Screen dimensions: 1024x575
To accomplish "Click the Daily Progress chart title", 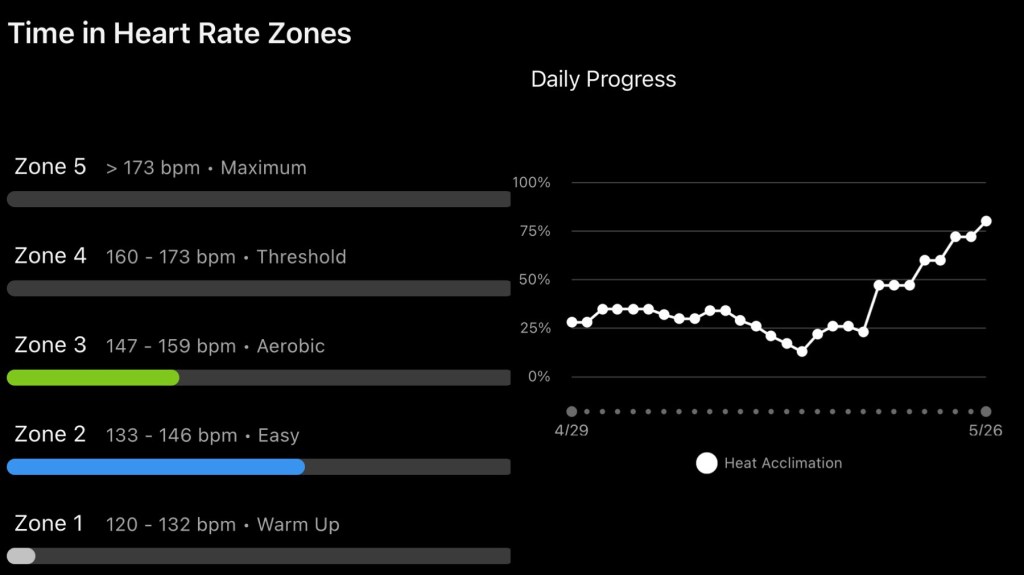I will (603, 79).
